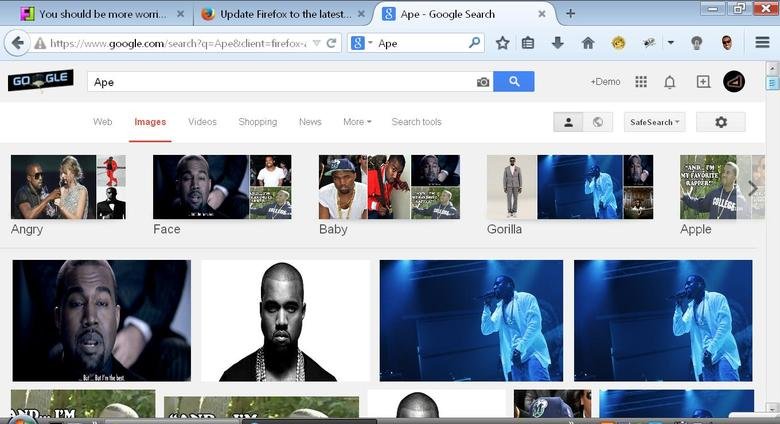Click the blue Google search button
Image resolution: width=780 pixels, height=424 pixels.
pyautogui.click(x=514, y=82)
